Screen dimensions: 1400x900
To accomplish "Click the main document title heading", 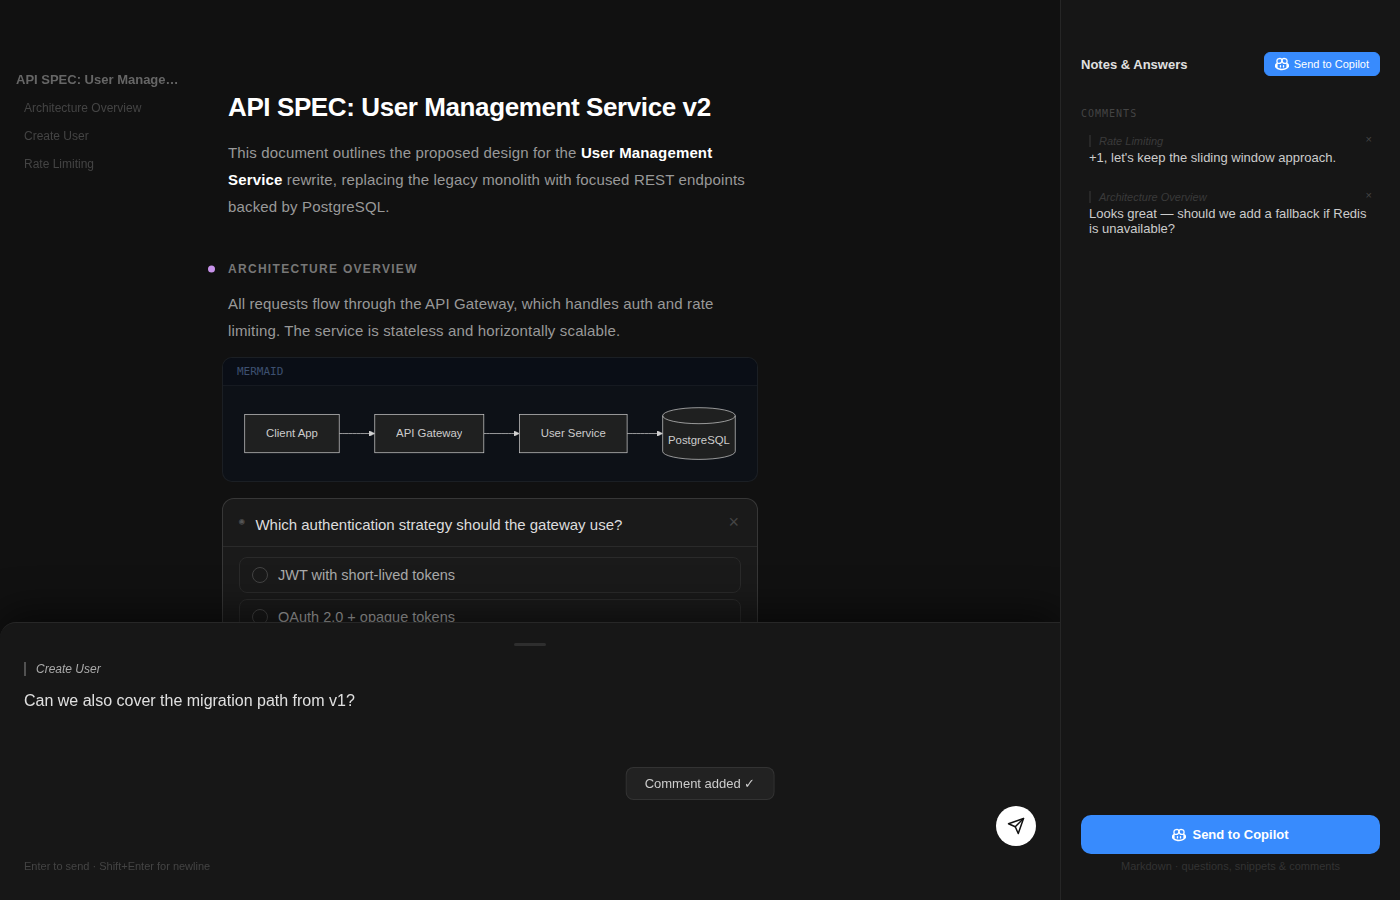I will (469, 107).
